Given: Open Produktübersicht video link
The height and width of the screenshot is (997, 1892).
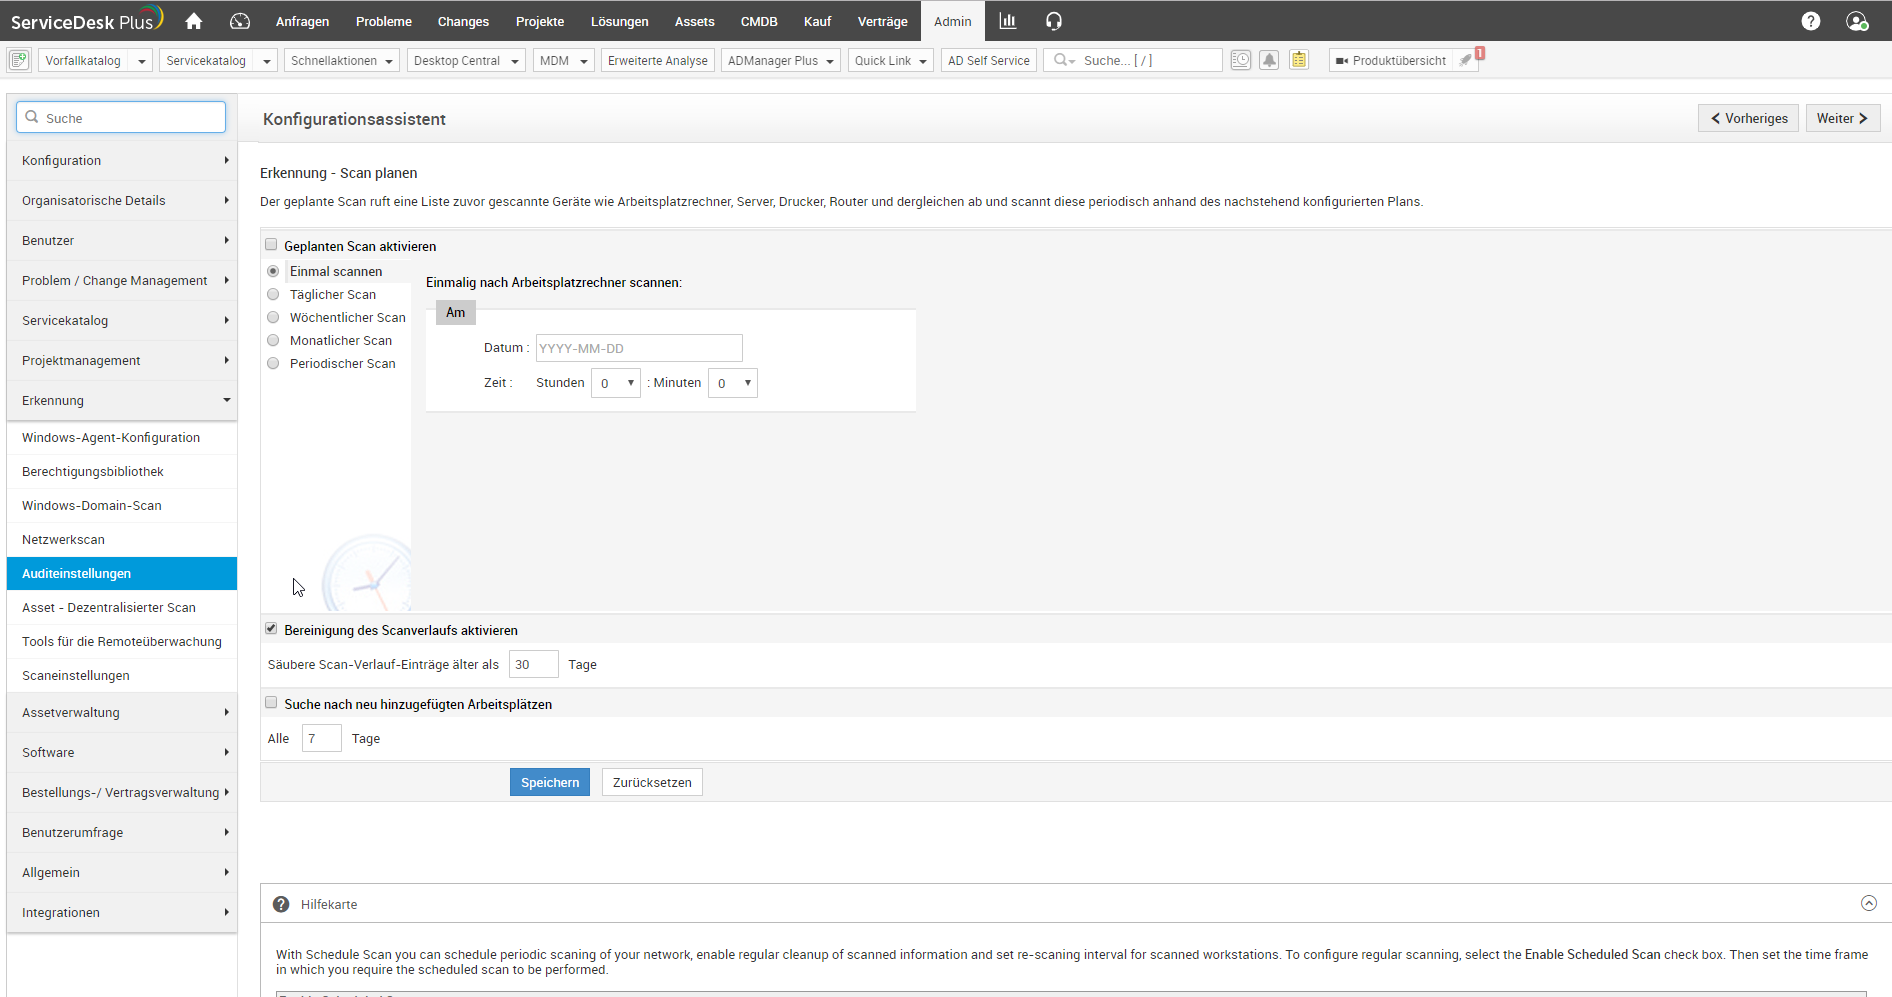Looking at the screenshot, I should (1391, 61).
